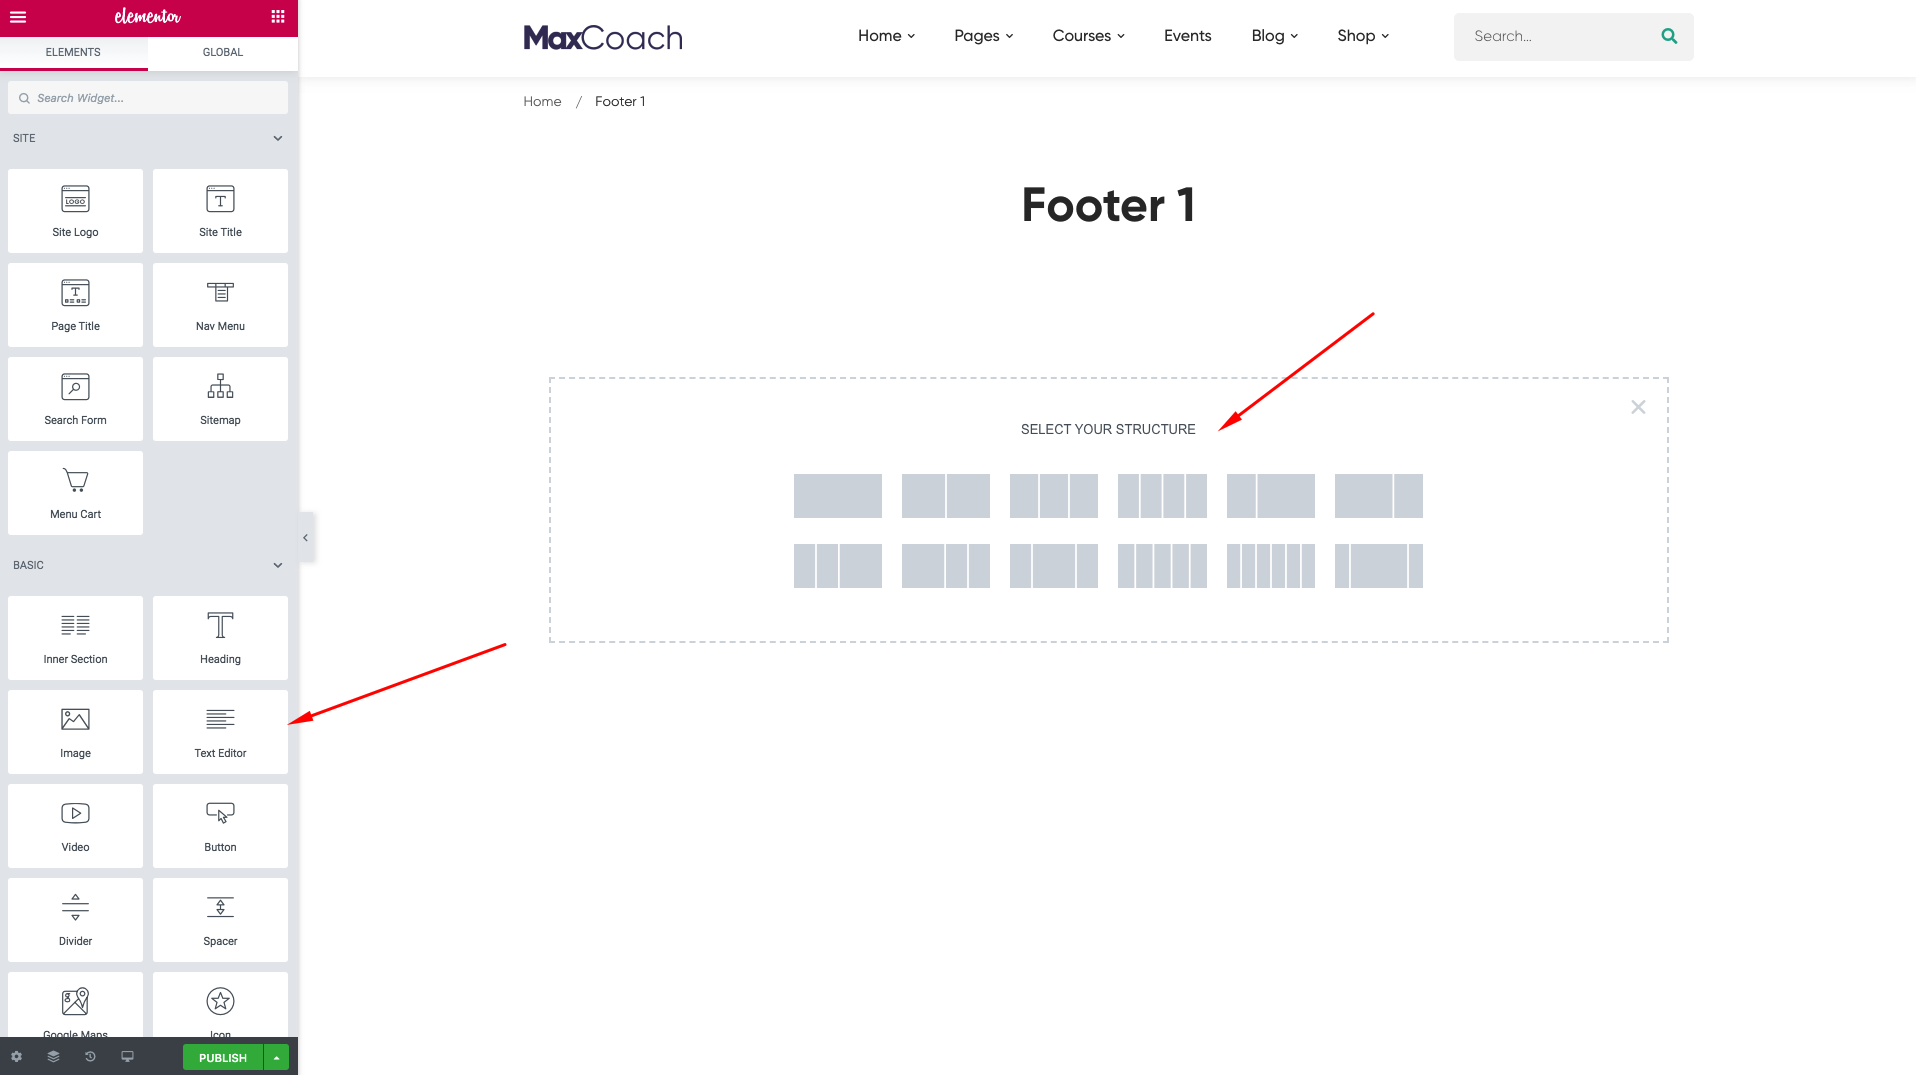
Task: Select the Divider widget
Action: click(x=75, y=920)
